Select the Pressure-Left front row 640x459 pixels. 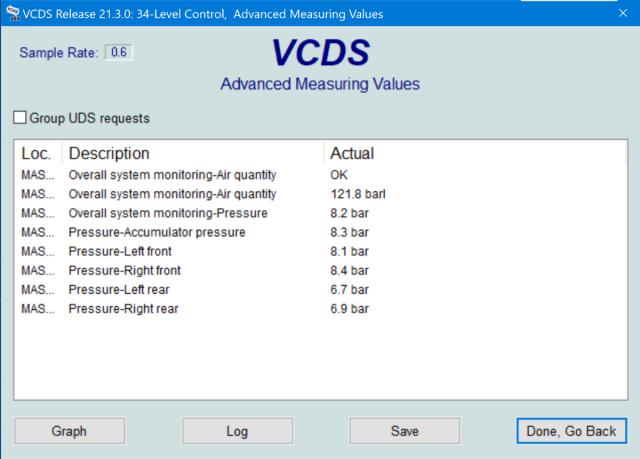coord(320,252)
